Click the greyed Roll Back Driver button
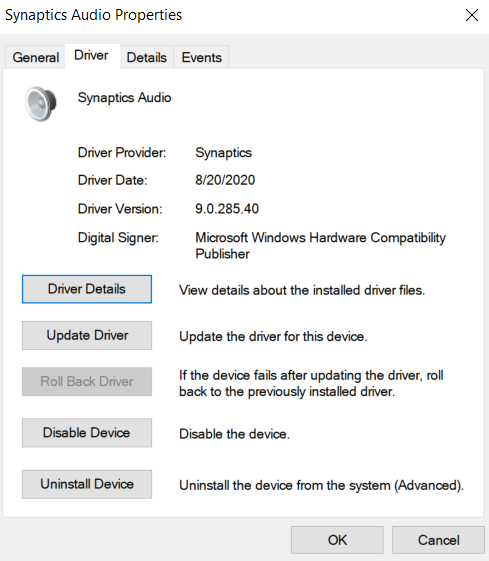Viewport: 489px width, 561px height. 87,381
